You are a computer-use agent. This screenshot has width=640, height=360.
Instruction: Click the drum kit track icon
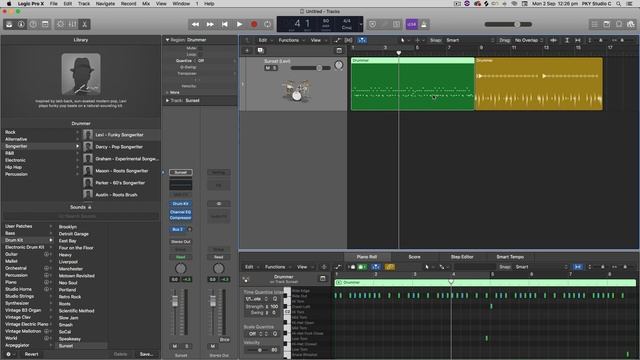[296, 90]
